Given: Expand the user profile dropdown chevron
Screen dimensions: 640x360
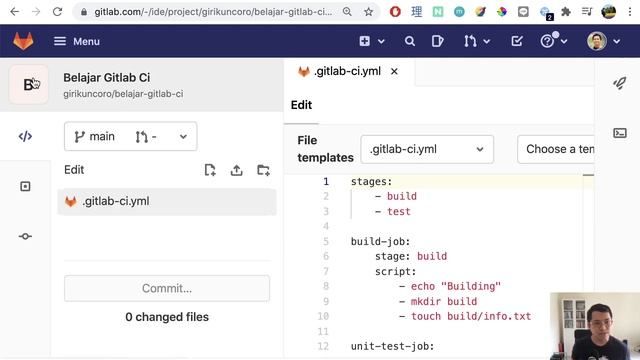Looking at the screenshot, I should coord(617,41).
